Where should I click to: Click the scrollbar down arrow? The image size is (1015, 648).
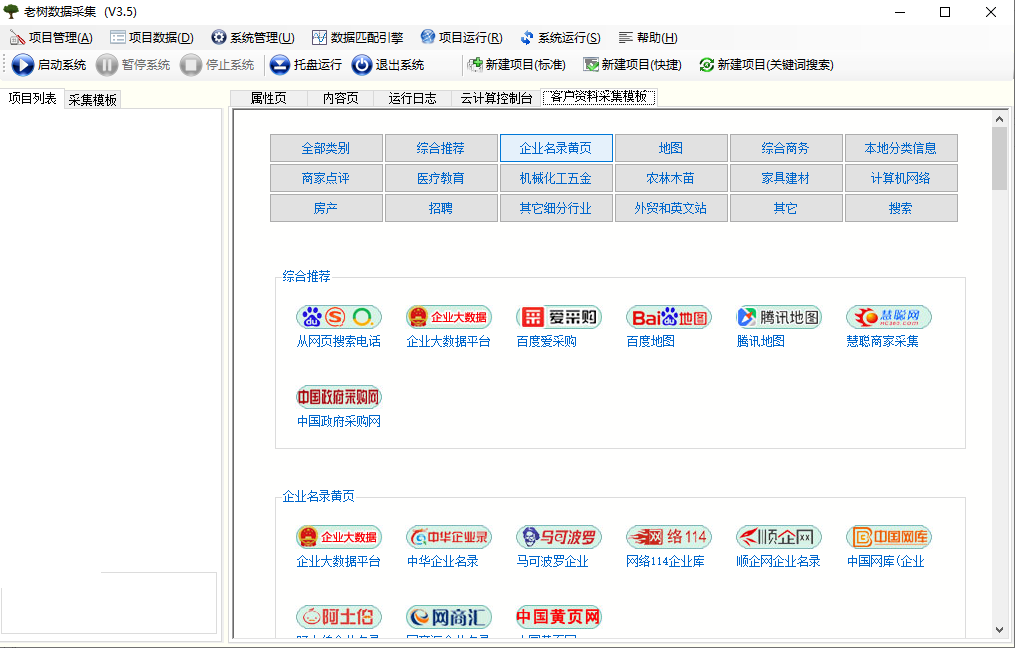tap(999, 630)
